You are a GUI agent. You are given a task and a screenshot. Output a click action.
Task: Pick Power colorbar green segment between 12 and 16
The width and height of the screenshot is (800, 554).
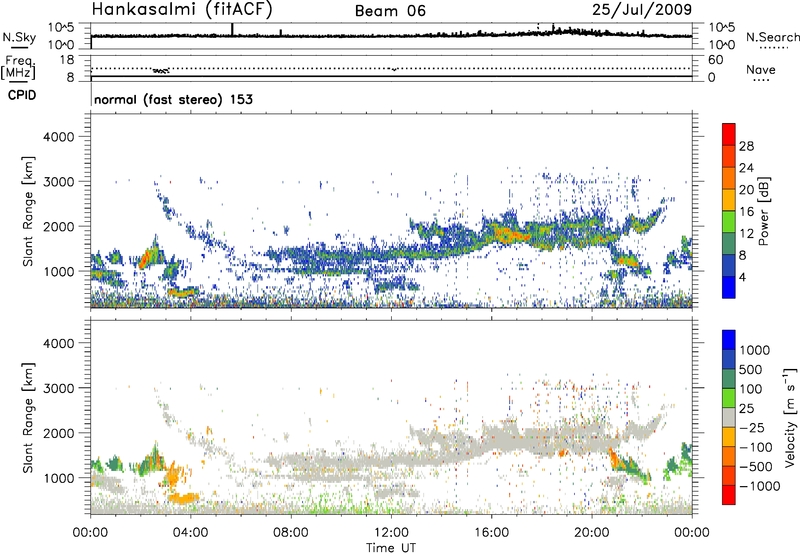(x=729, y=222)
